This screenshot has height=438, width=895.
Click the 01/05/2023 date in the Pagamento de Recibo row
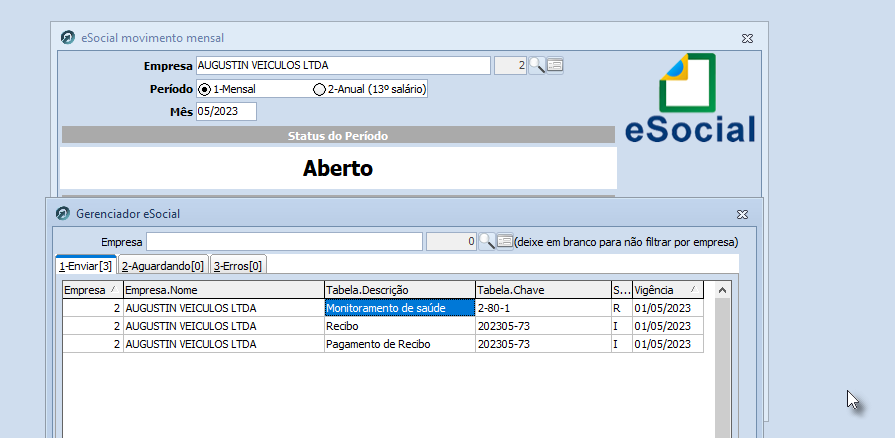667,344
